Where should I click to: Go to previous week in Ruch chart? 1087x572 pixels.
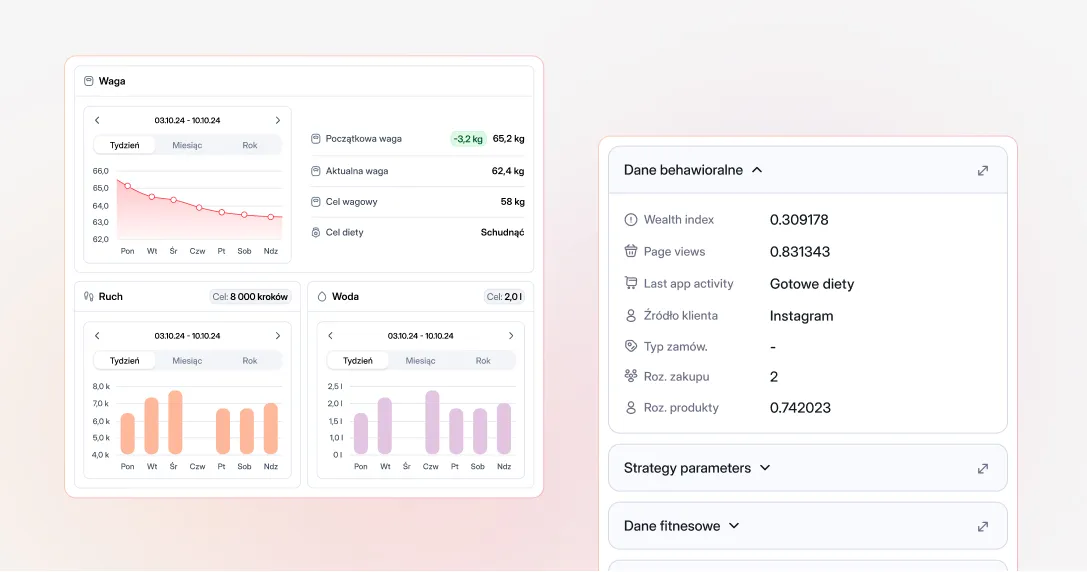[97, 336]
